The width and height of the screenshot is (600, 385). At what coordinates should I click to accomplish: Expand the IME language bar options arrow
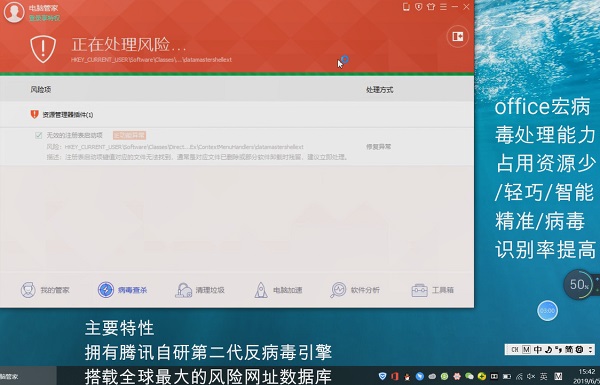pos(590,349)
